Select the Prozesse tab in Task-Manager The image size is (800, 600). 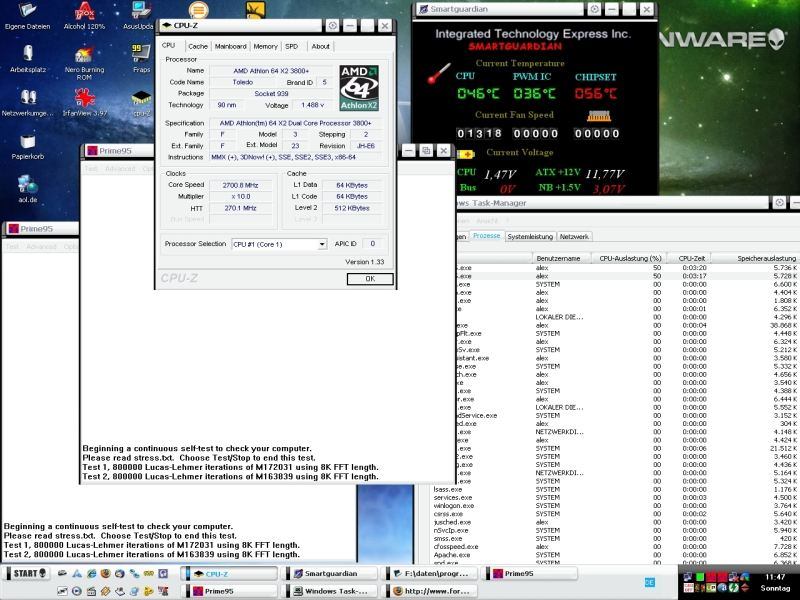(x=486, y=236)
